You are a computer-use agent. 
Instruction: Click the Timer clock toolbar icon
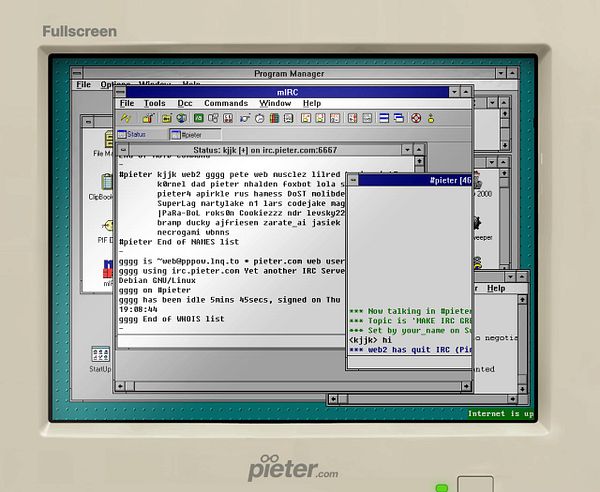259,118
